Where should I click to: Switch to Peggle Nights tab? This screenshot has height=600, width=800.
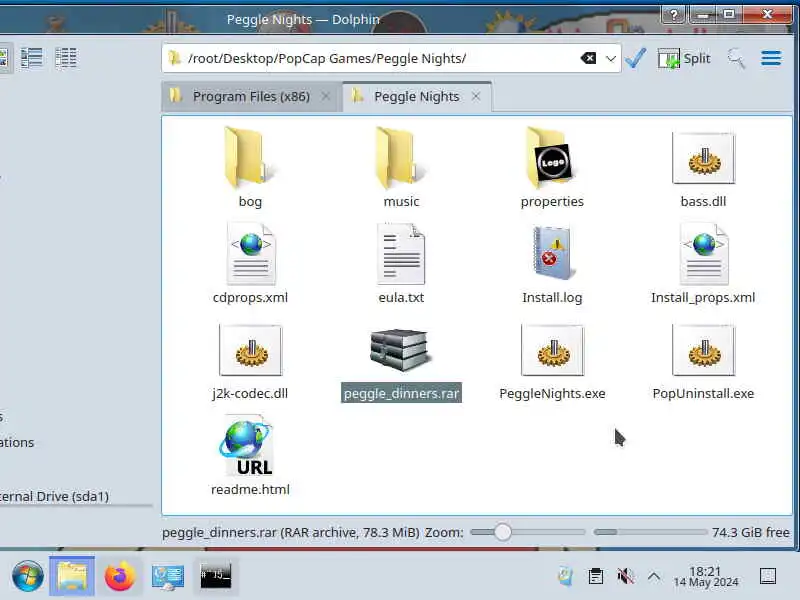pyautogui.click(x=416, y=96)
